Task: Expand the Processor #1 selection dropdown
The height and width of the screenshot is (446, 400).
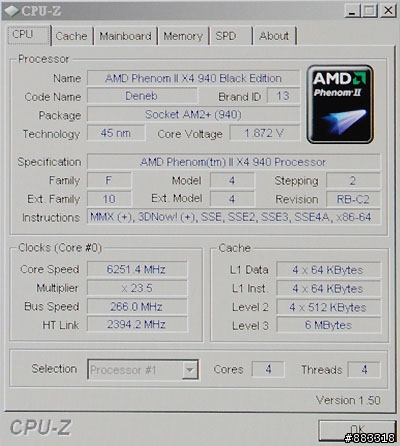Action: (190, 370)
